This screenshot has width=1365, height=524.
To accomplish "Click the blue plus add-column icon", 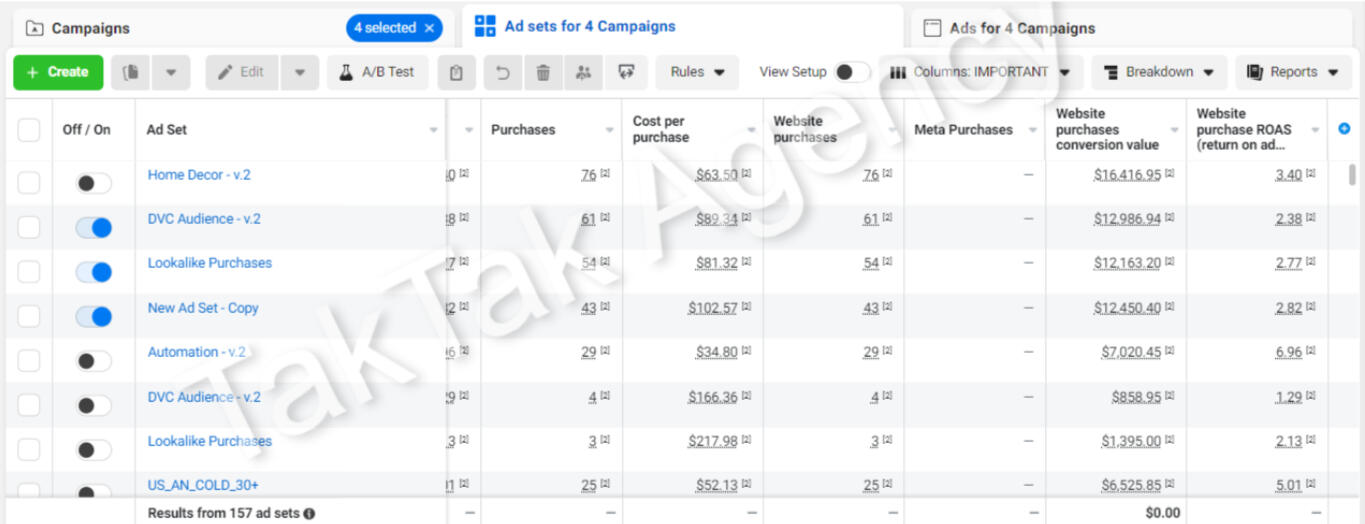I will point(1344,129).
